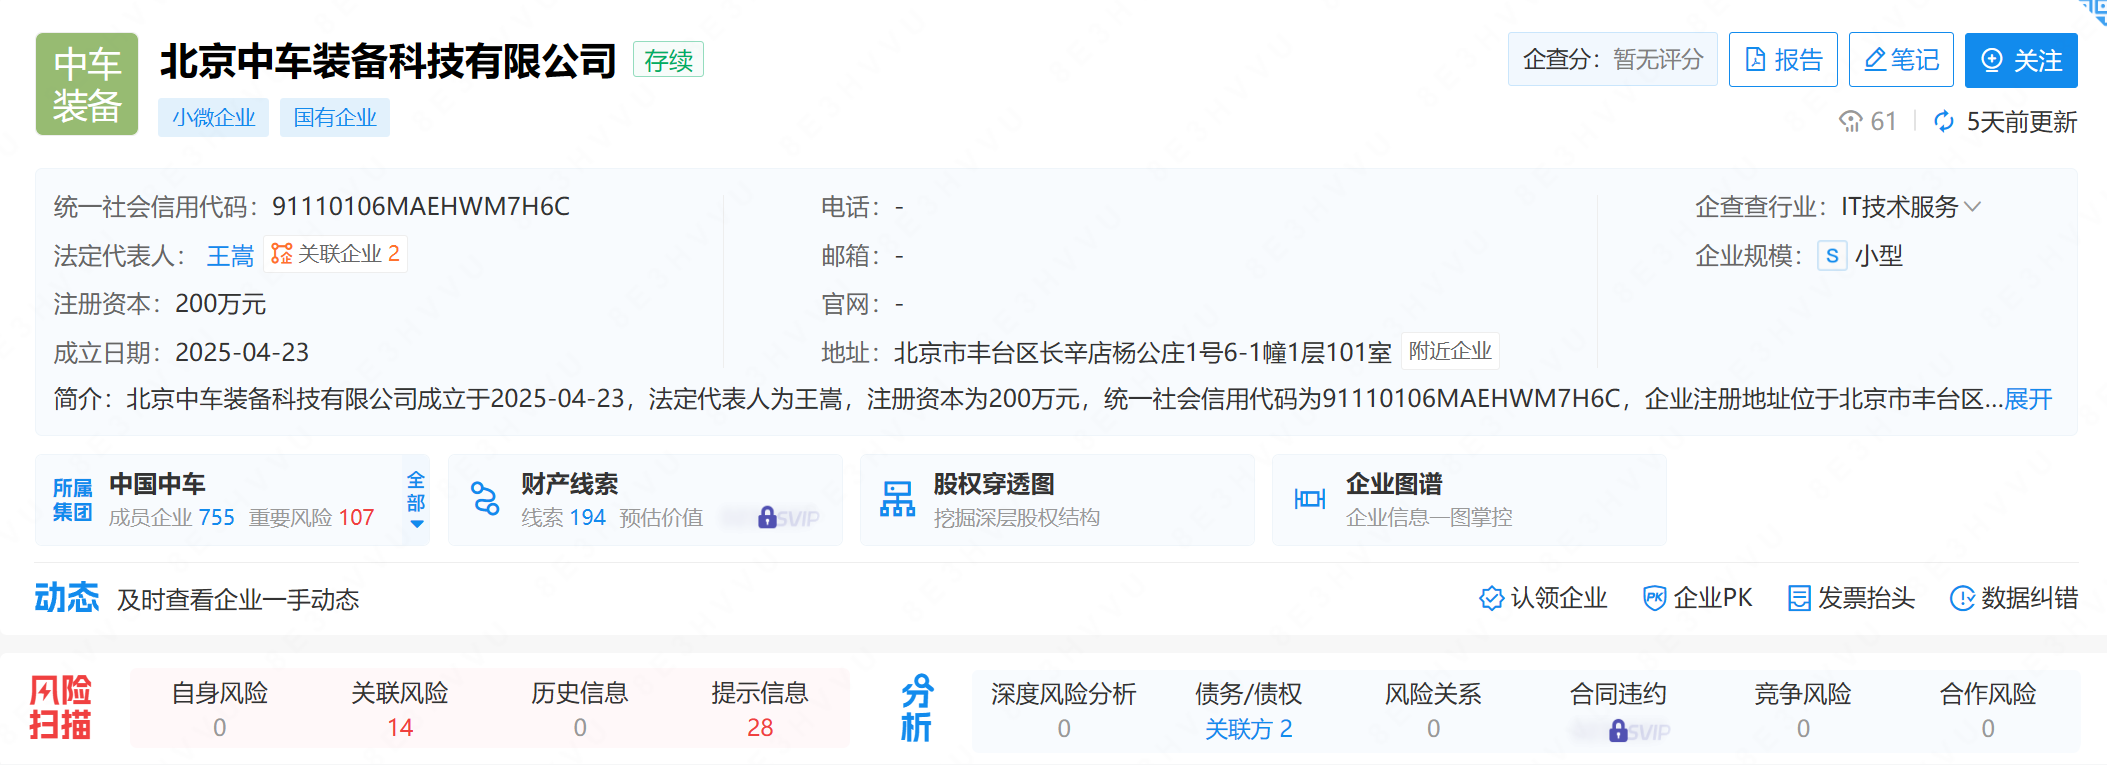Click the 小微企业 tag
Viewport: 2107px width, 765px height.
[213, 118]
